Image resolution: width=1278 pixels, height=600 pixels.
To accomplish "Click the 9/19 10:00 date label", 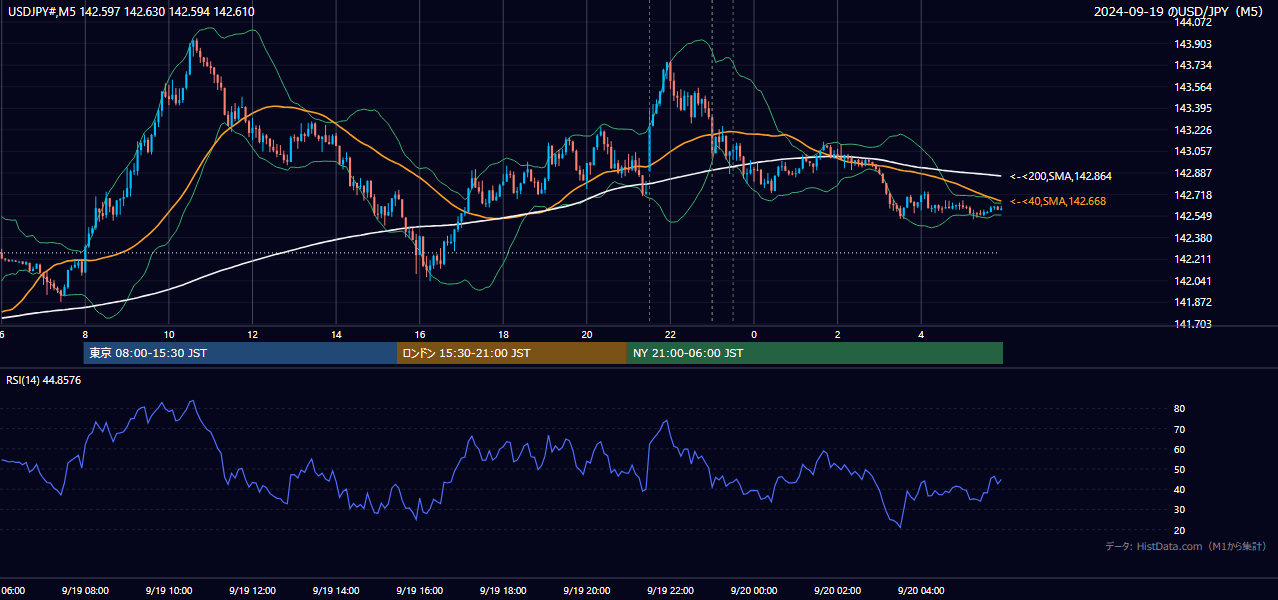I will tap(168, 591).
